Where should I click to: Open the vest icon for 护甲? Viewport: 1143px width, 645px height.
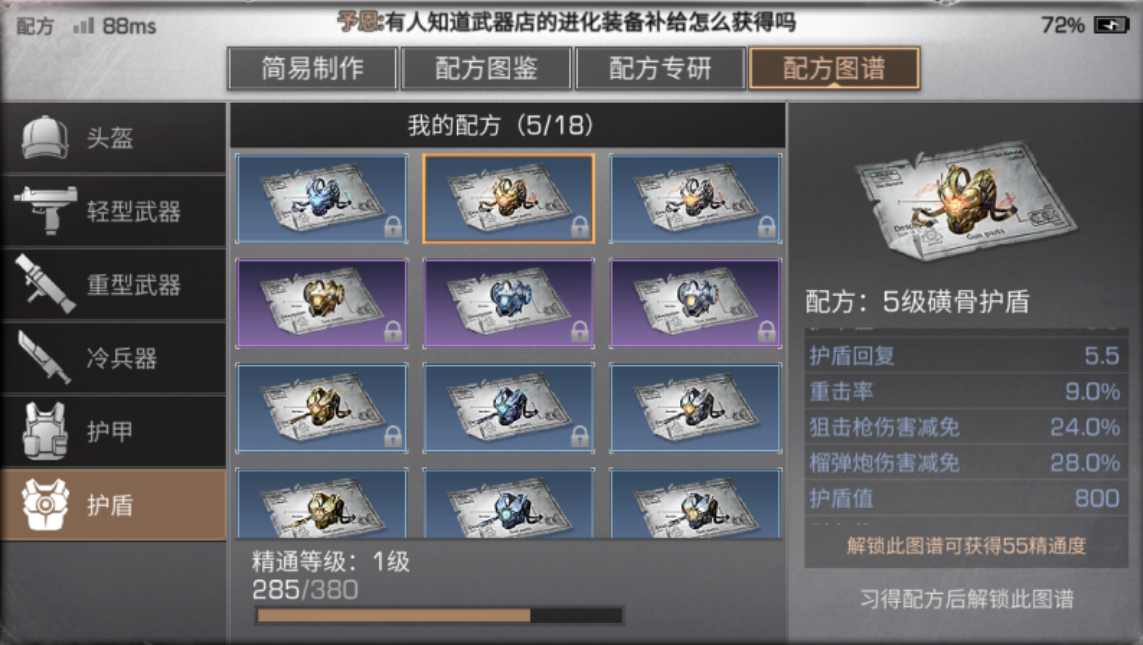(x=45, y=430)
